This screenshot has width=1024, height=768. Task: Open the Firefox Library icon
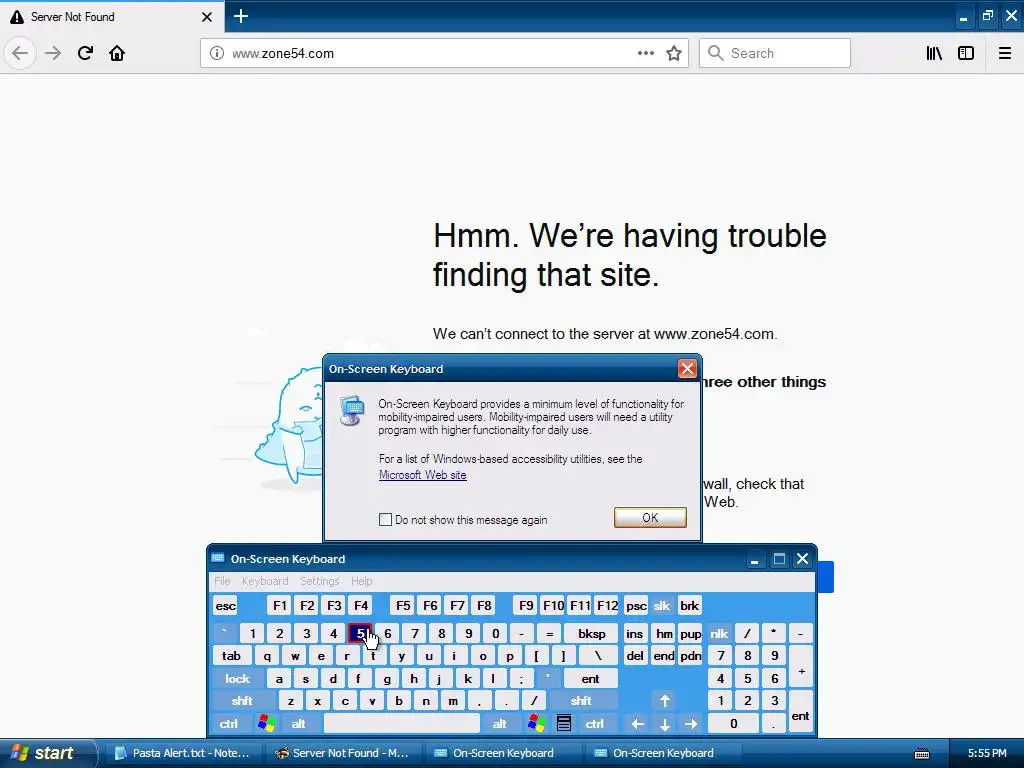pyautogui.click(x=934, y=53)
